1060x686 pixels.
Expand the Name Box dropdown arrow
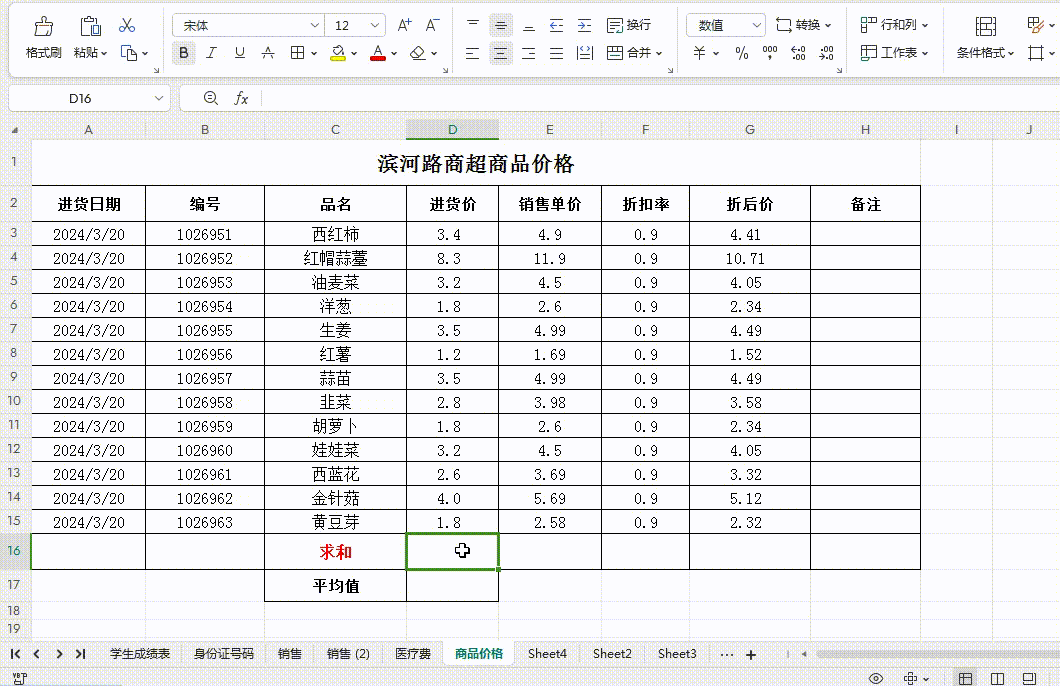pos(159,98)
